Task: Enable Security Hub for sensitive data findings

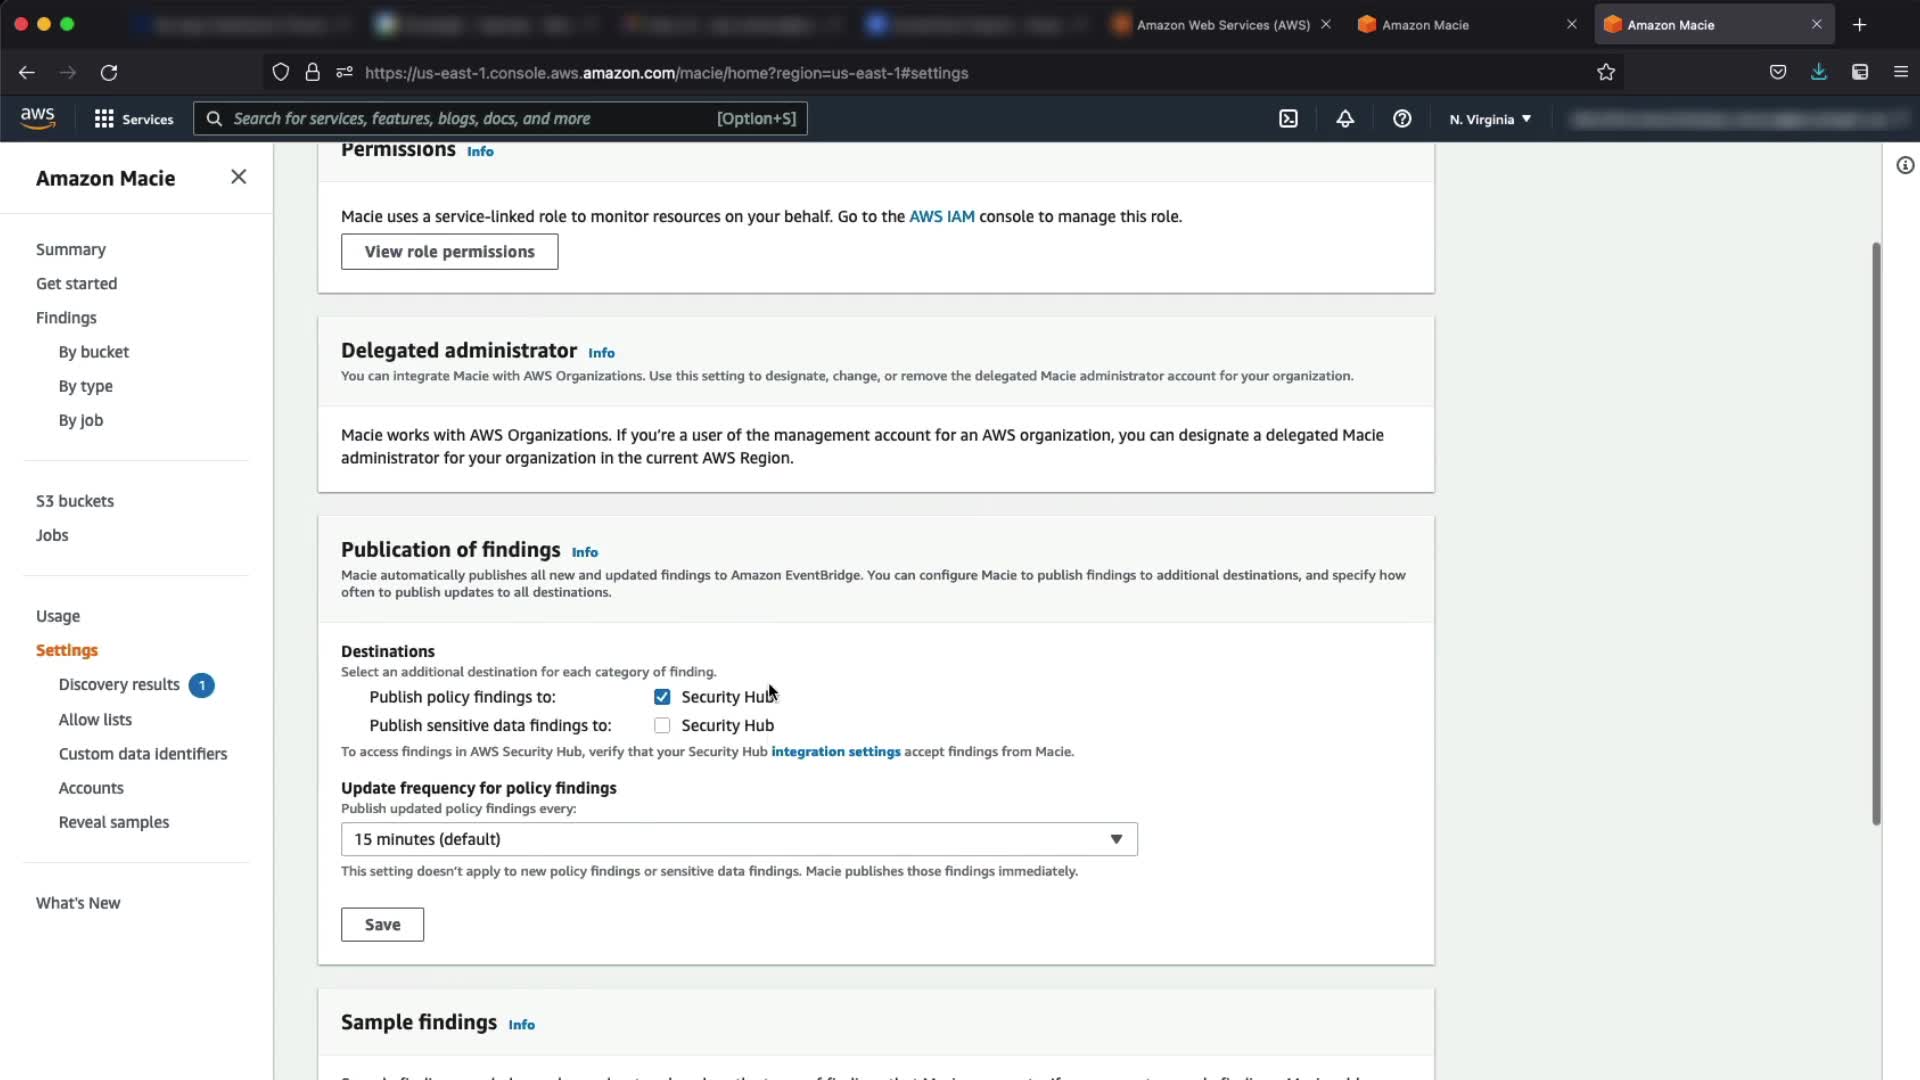Action: [x=662, y=726]
